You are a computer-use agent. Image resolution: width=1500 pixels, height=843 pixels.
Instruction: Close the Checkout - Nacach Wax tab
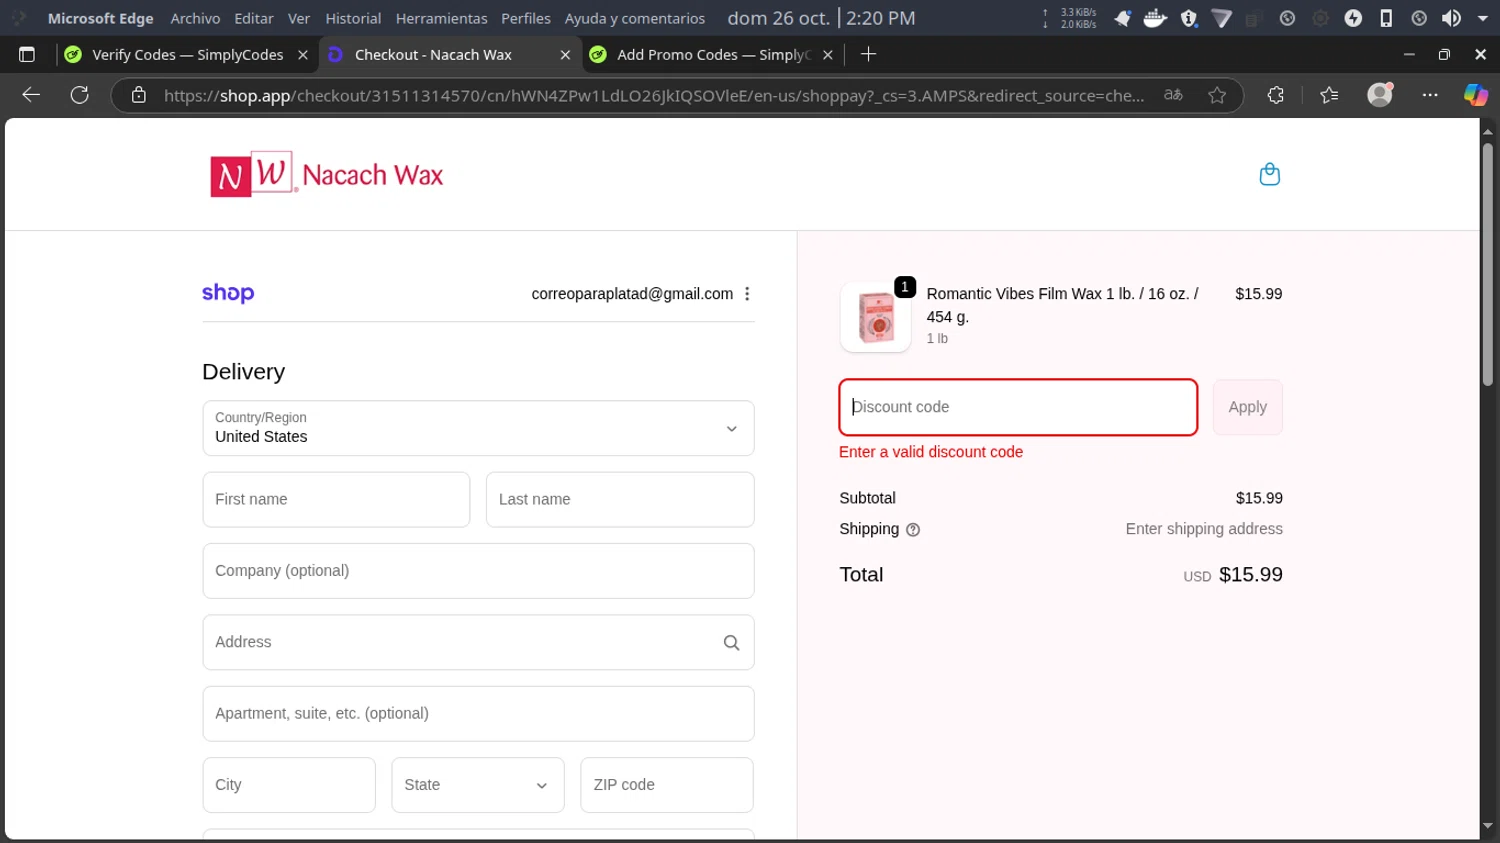coord(565,55)
